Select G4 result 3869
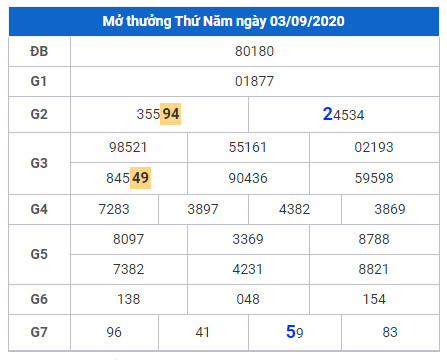This screenshot has height=360, width=447. coord(390,209)
